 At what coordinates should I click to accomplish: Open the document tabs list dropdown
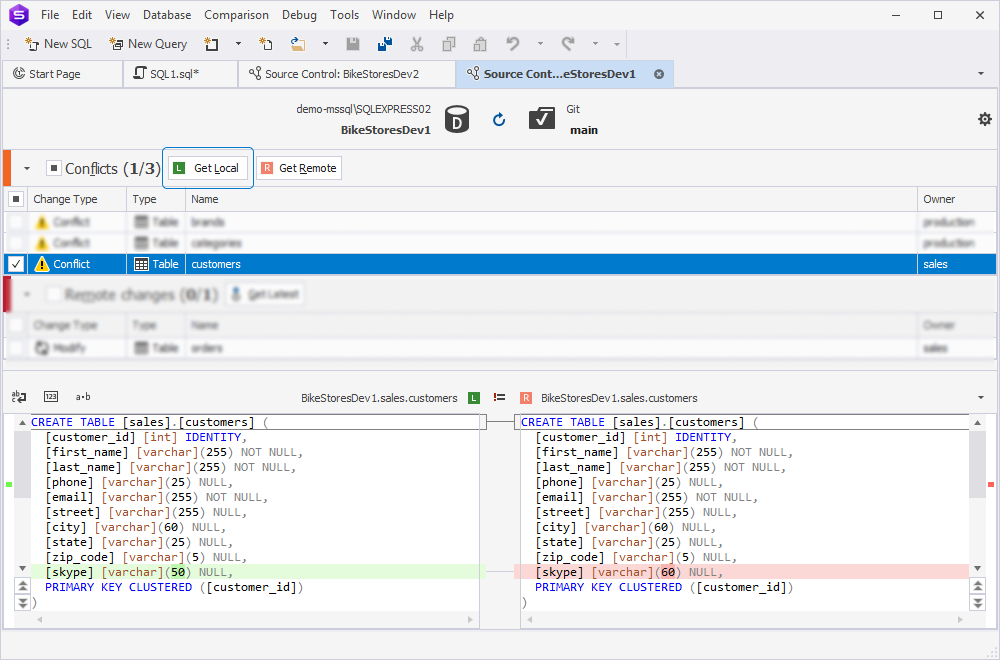[981, 74]
